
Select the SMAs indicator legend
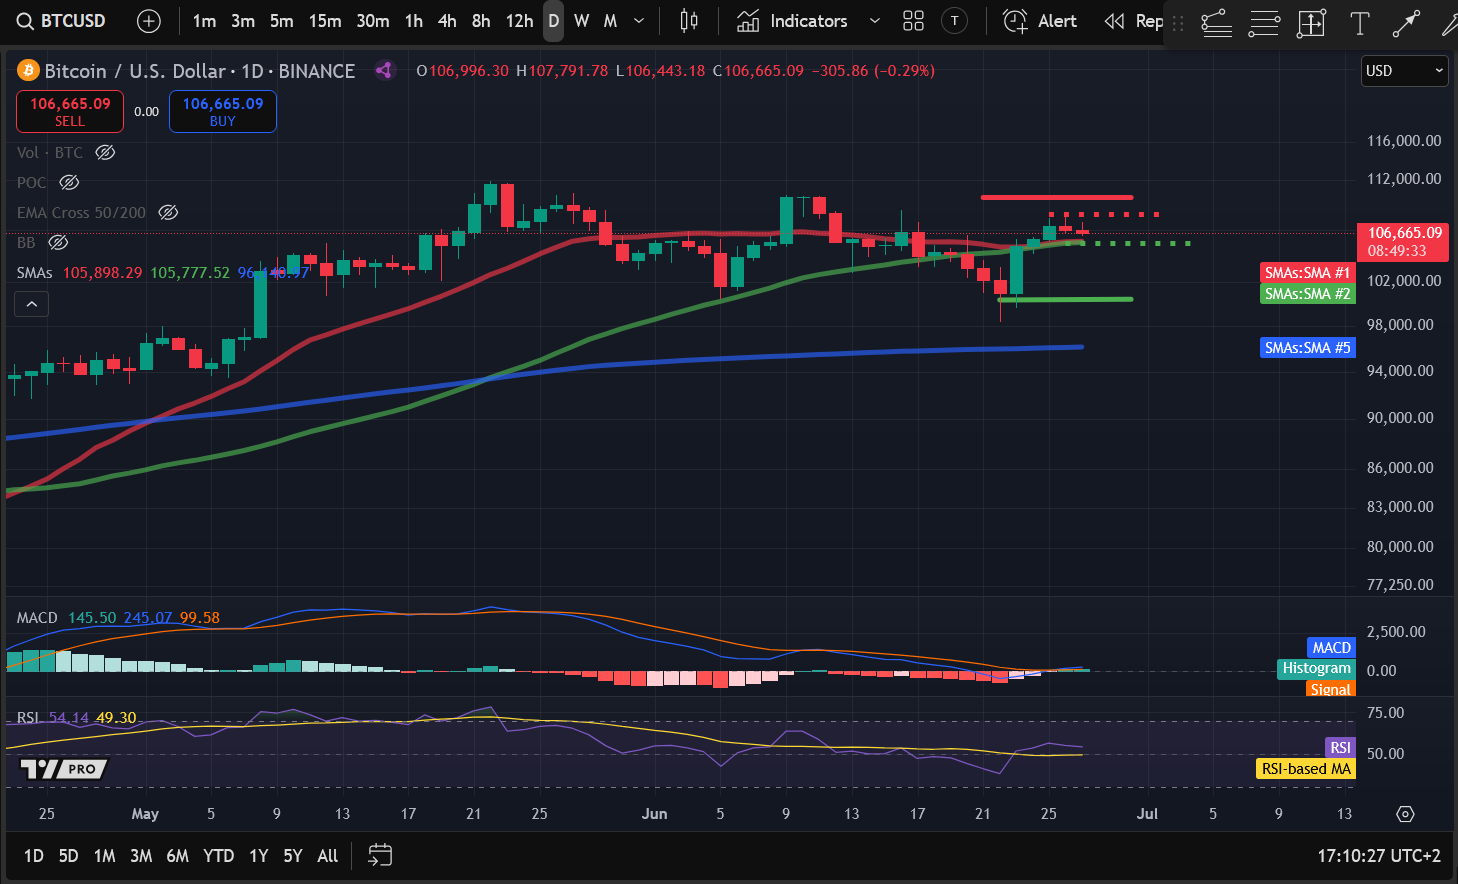[34, 273]
